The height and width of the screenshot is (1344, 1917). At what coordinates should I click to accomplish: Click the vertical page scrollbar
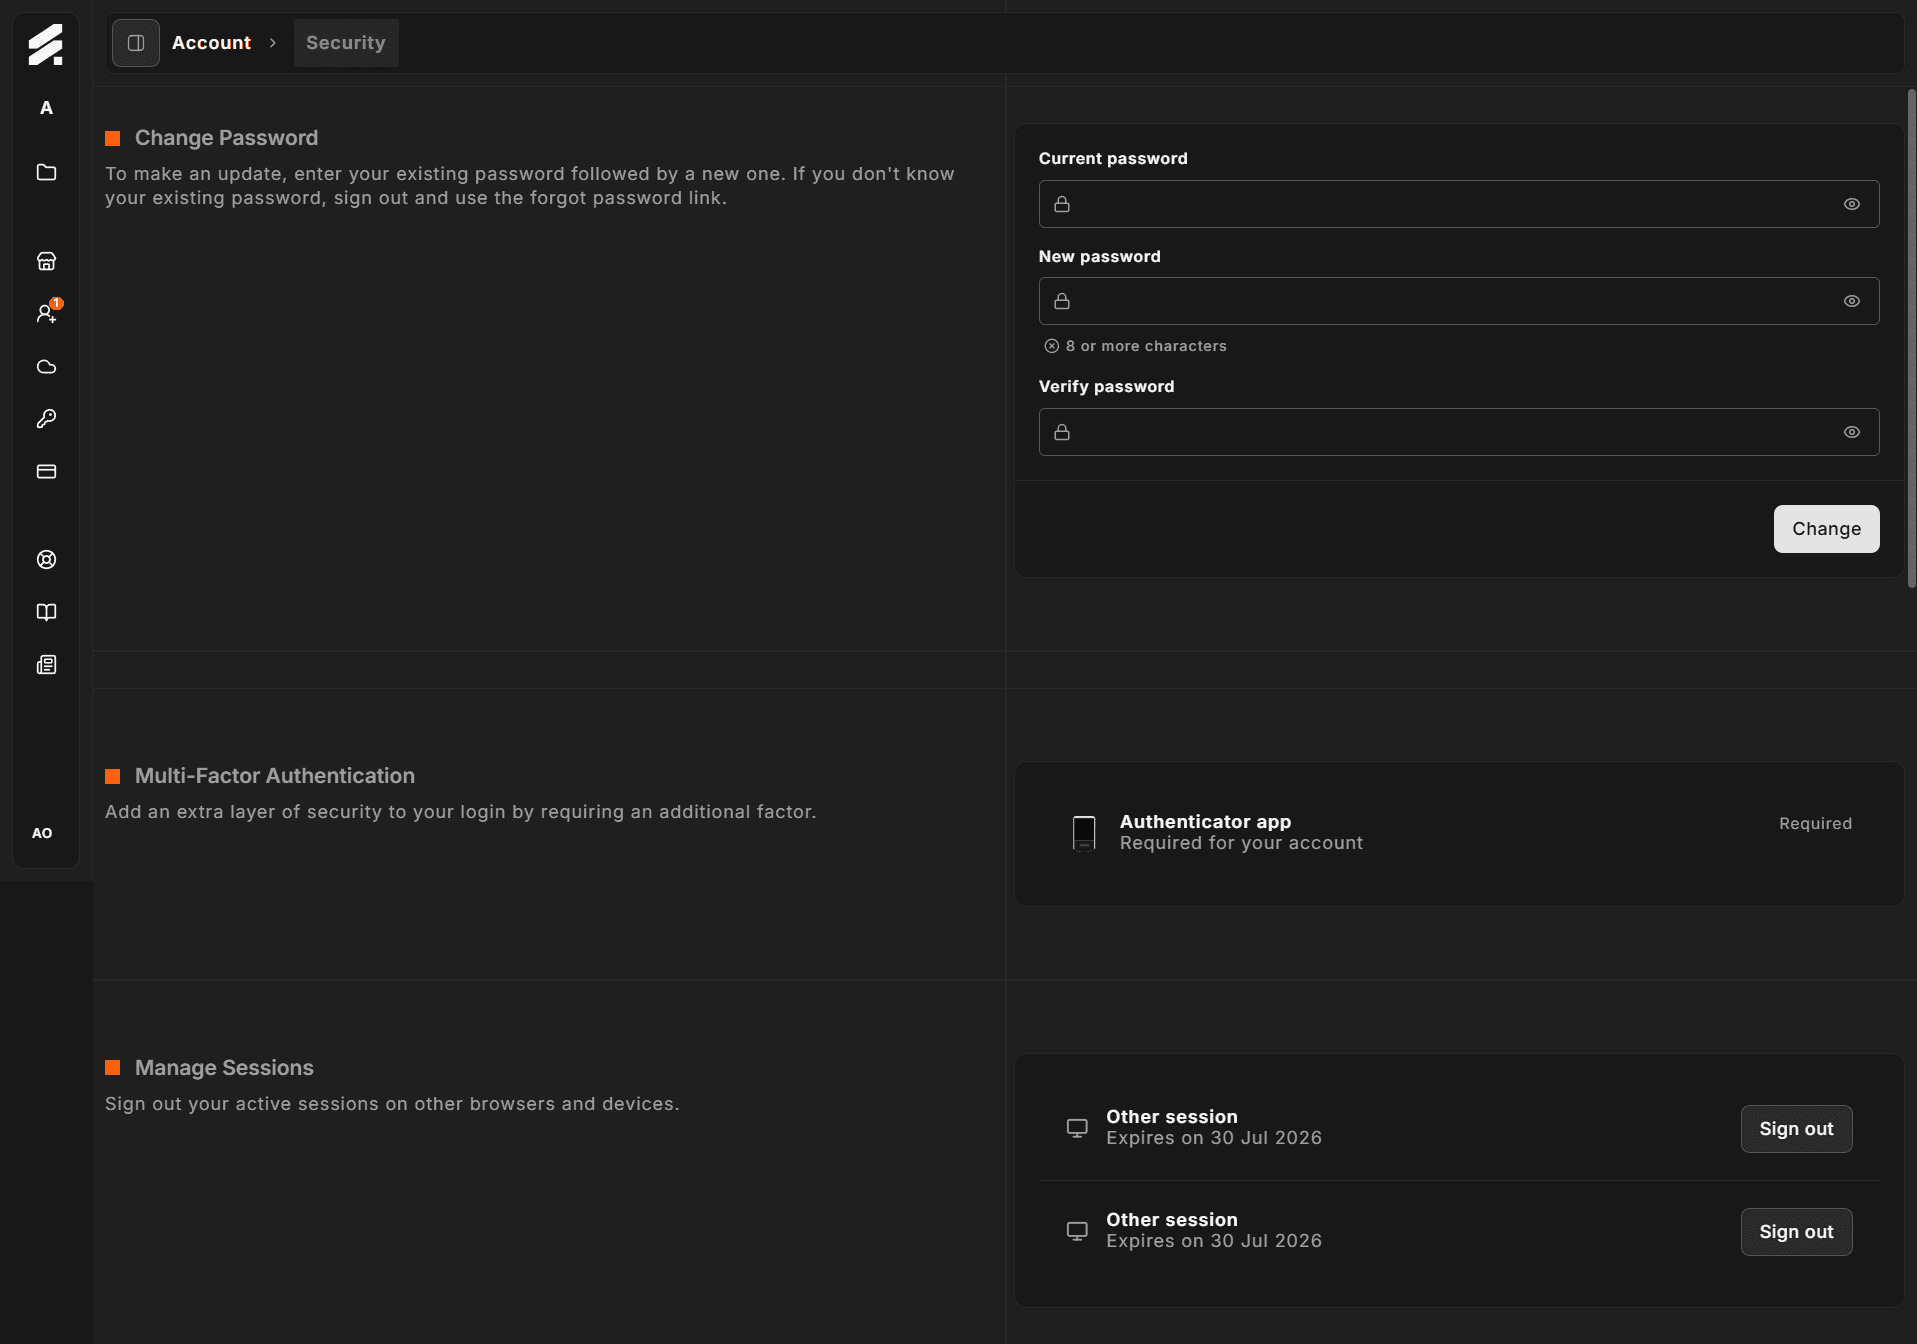[x=1911, y=338]
